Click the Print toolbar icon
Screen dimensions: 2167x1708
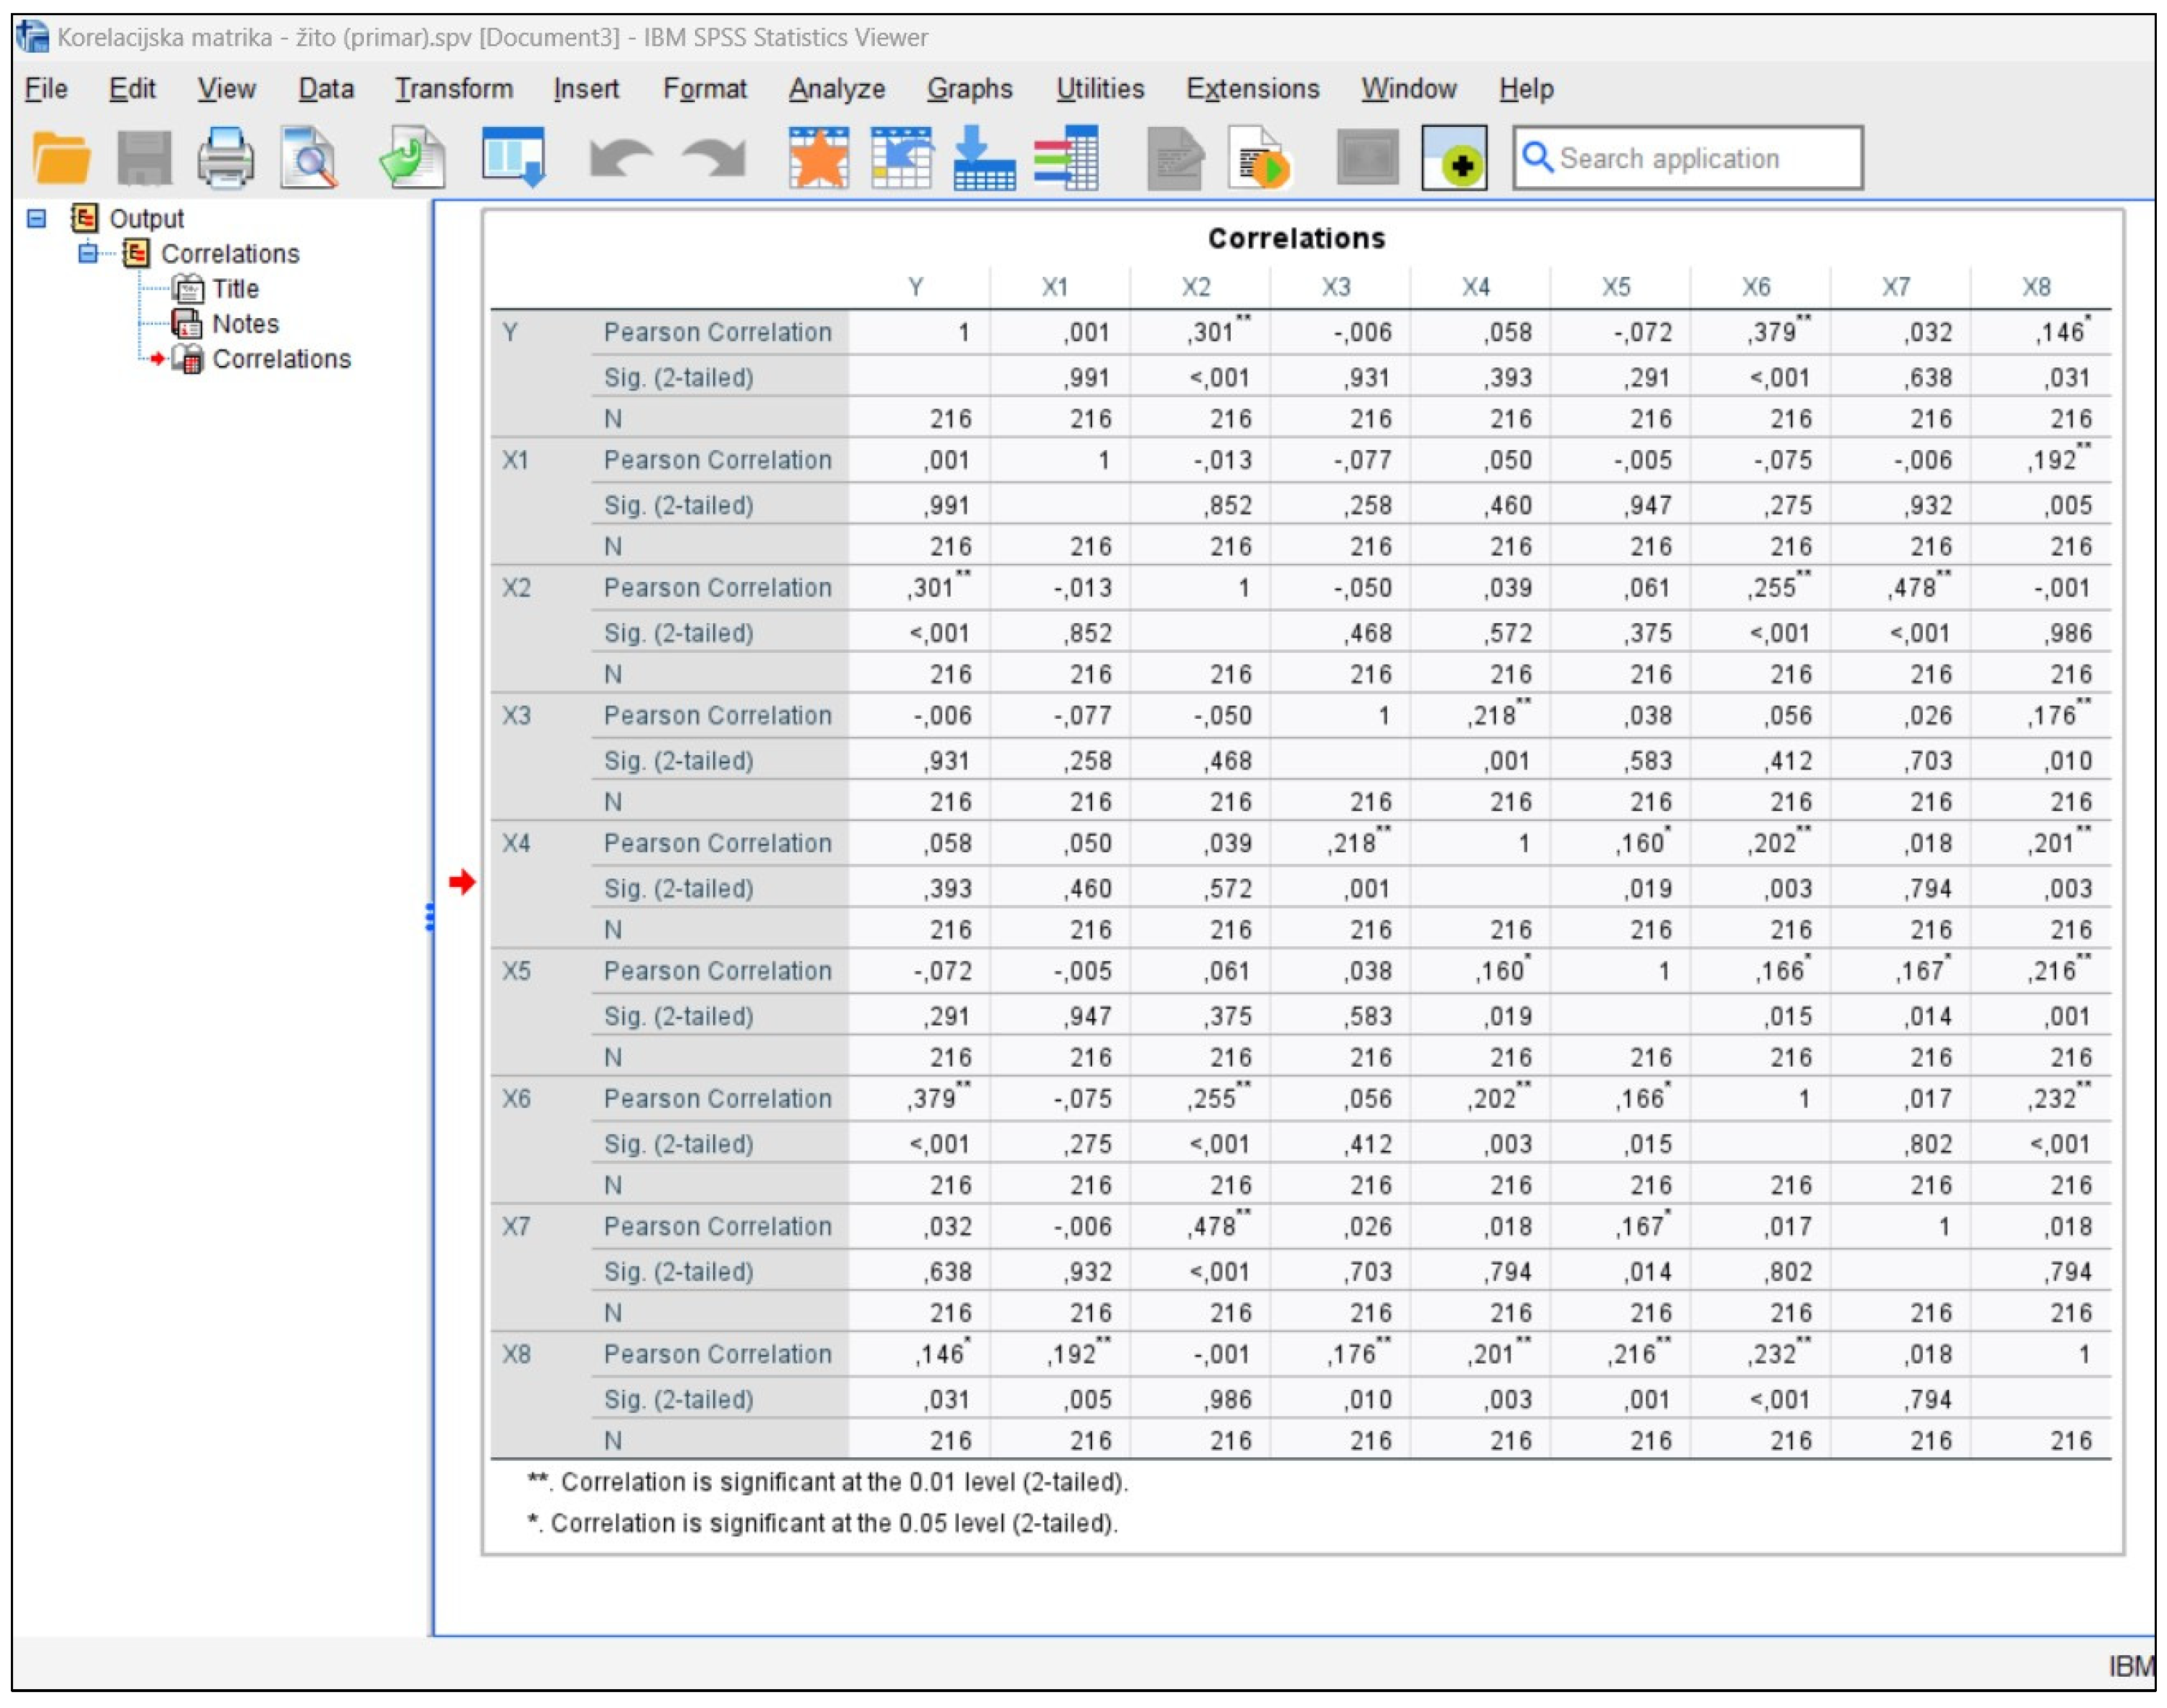(x=225, y=158)
